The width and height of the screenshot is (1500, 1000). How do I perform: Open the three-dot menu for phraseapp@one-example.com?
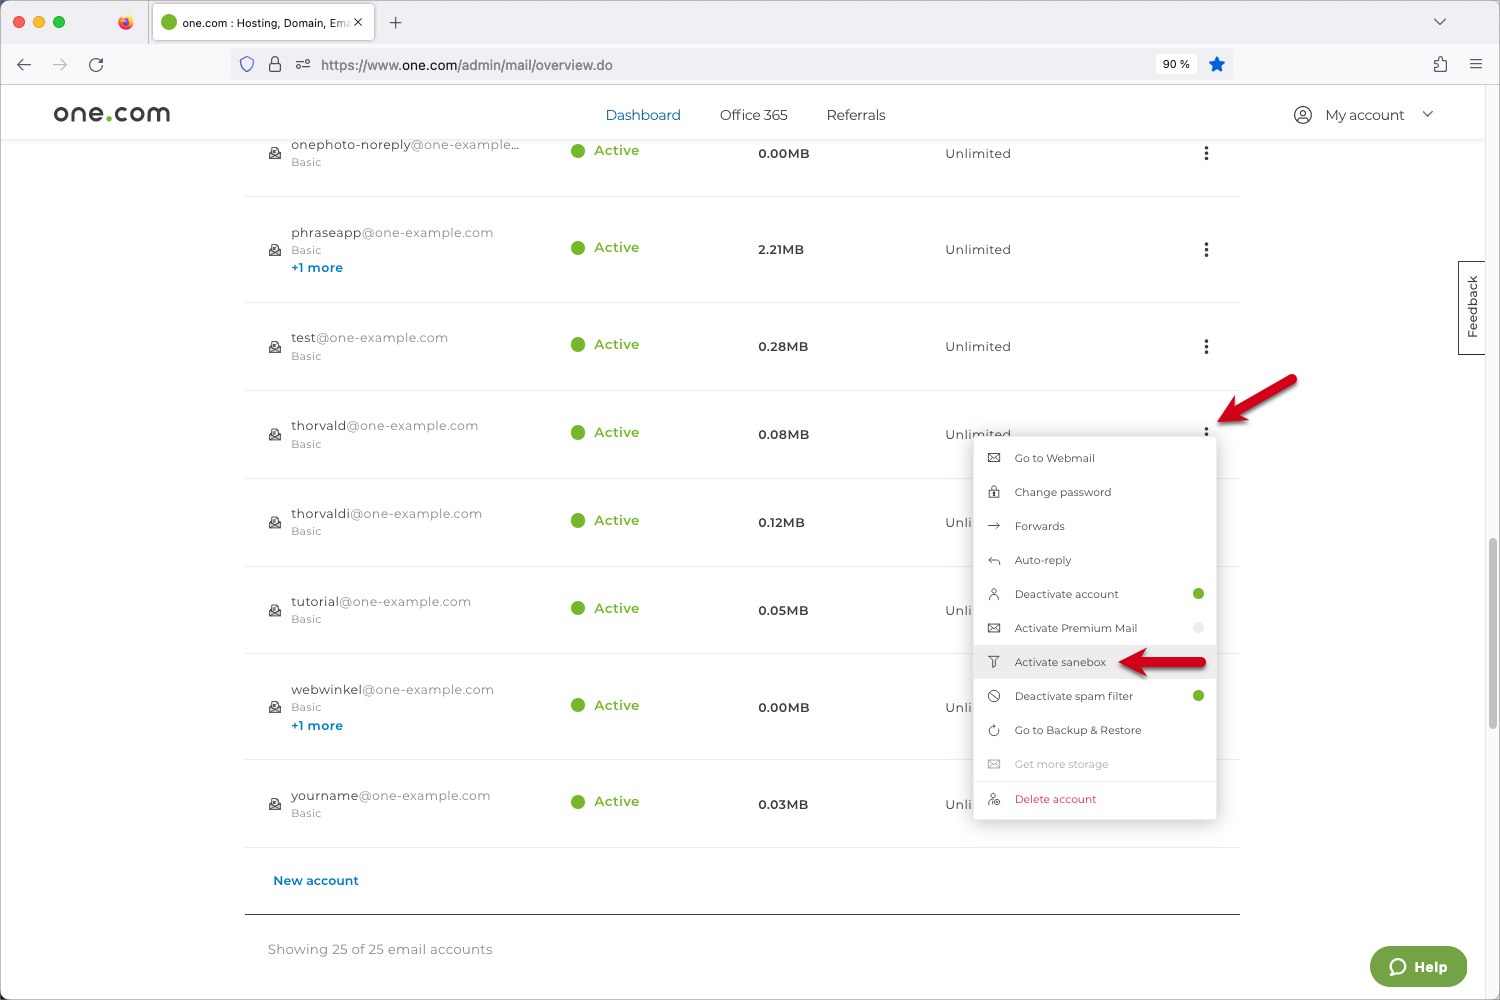tap(1206, 250)
